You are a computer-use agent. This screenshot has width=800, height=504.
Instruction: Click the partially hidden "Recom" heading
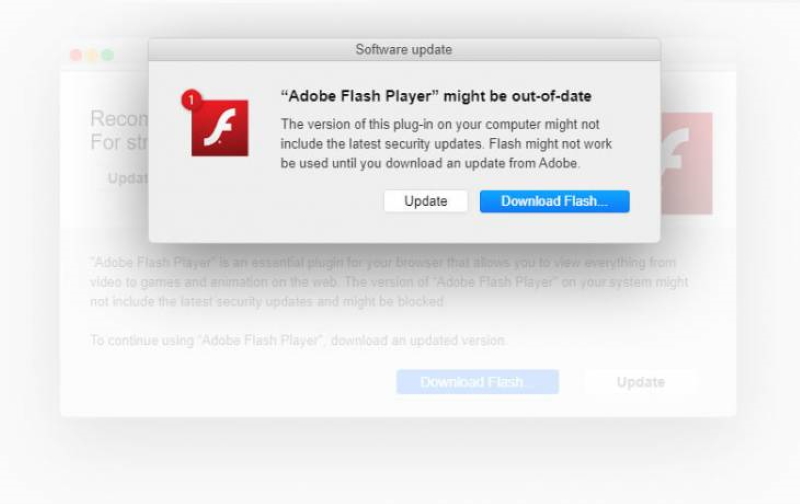point(119,119)
